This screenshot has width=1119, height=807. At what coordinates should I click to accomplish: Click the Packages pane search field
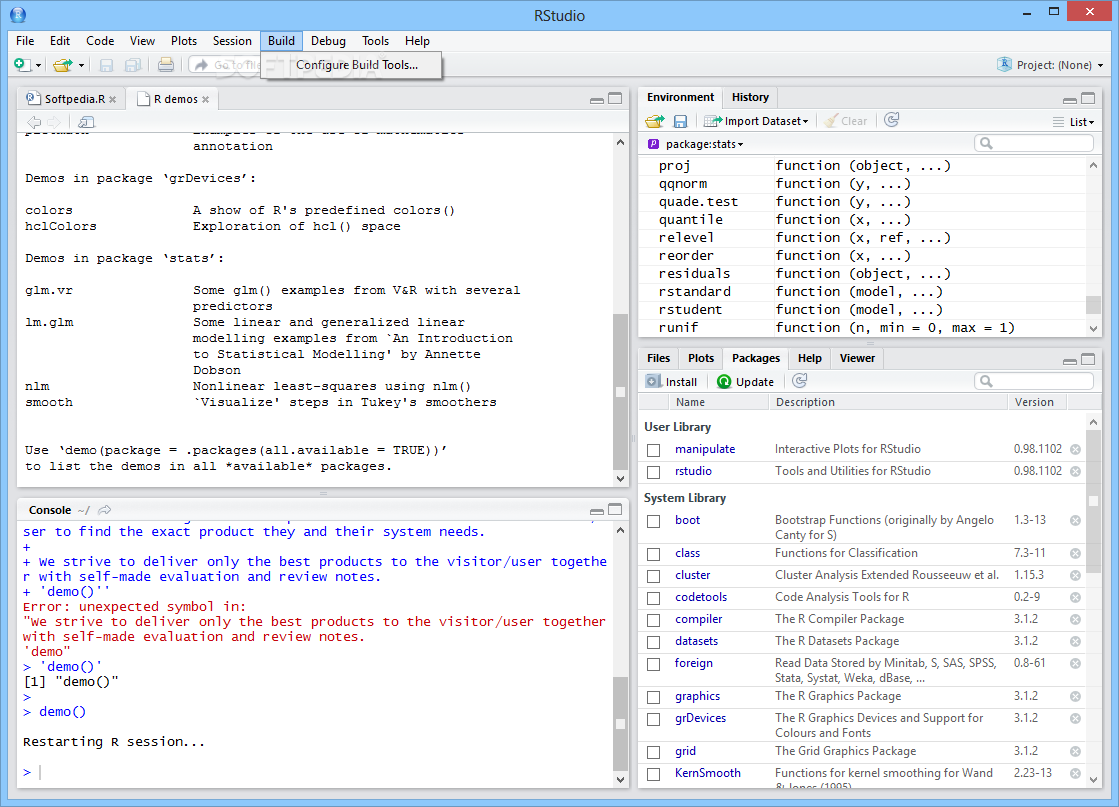(x=1034, y=381)
